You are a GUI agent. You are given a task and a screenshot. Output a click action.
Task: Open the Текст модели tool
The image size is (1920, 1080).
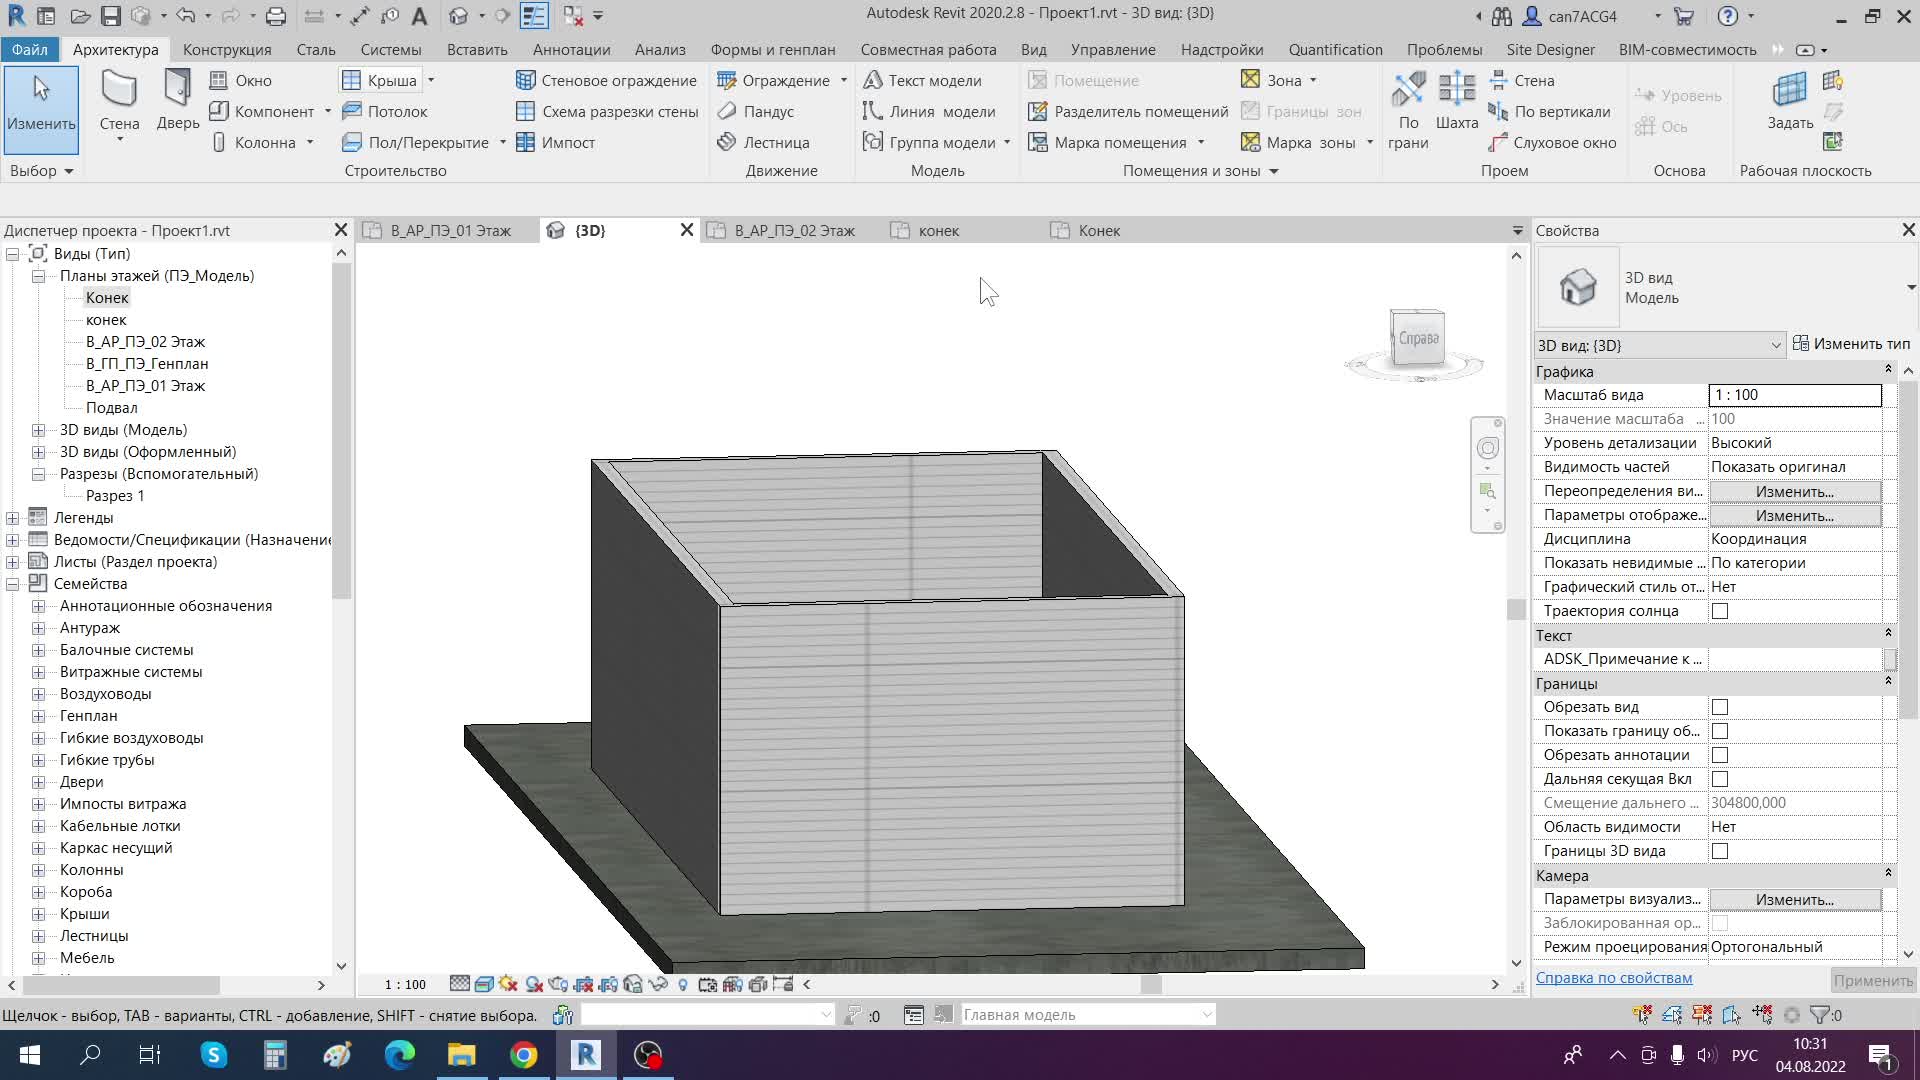(x=922, y=80)
